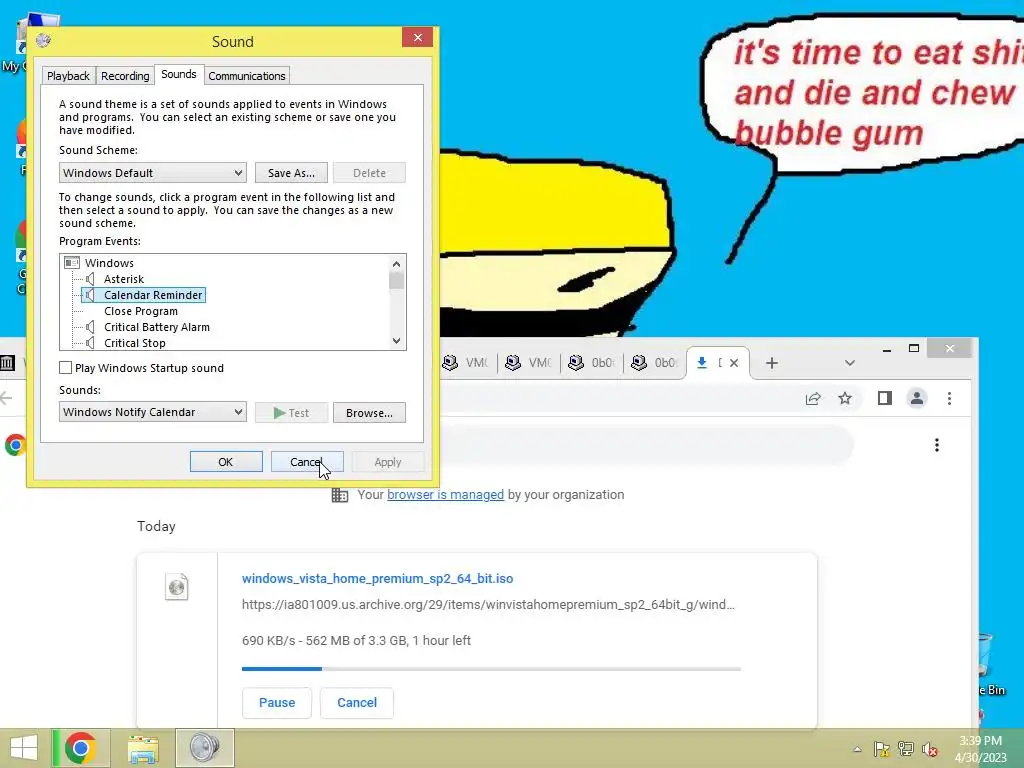Confirm the Sound dialog with OK
This screenshot has width=1024, height=768.
[x=226, y=462]
